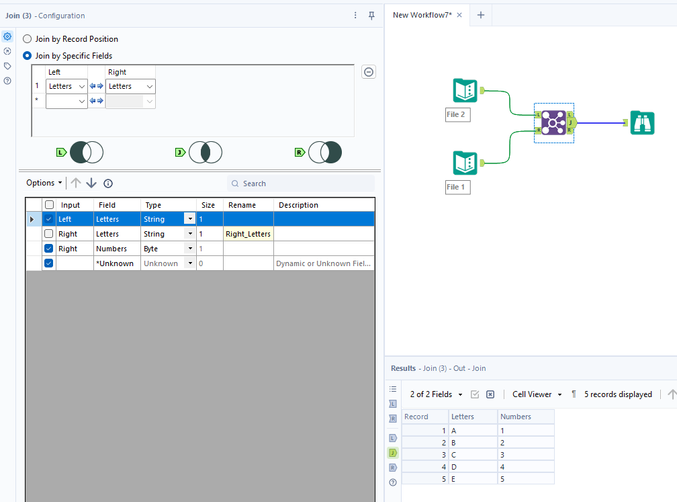Check the Right Letters field checkbox

[x=49, y=234]
